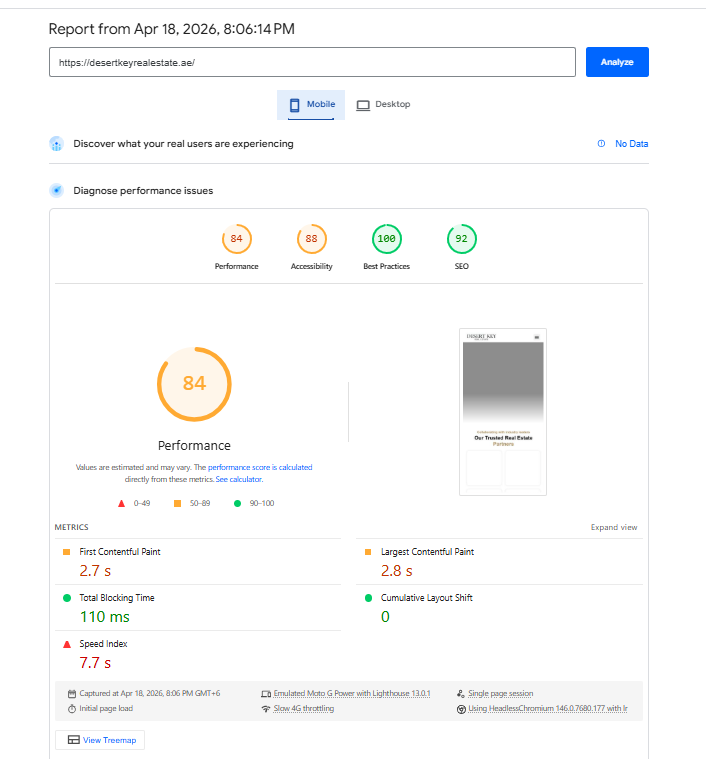Expand the Slow 4G throttling details
The width and height of the screenshot is (706, 759).
click(303, 708)
